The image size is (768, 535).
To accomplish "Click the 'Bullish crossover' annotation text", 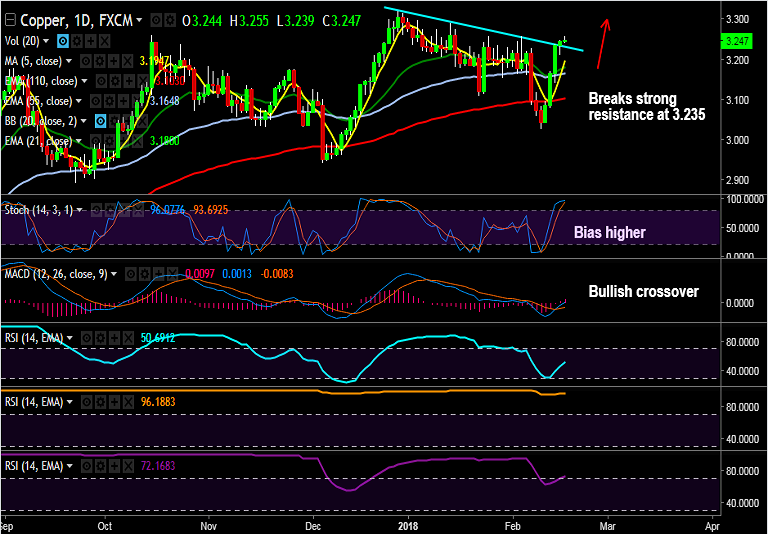I will click(x=644, y=292).
